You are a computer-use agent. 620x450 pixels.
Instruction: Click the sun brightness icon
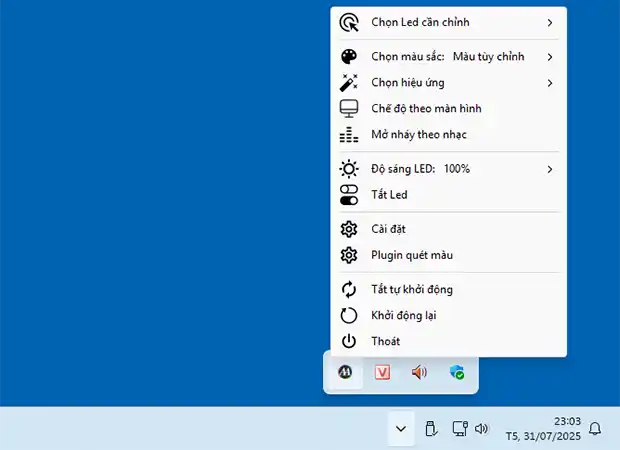(x=349, y=169)
